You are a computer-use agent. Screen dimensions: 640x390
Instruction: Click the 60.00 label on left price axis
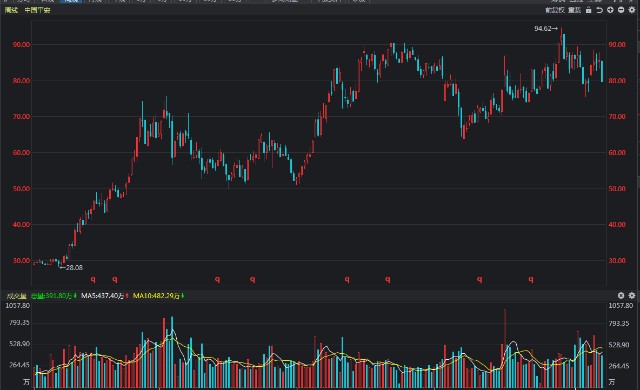[21, 153]
